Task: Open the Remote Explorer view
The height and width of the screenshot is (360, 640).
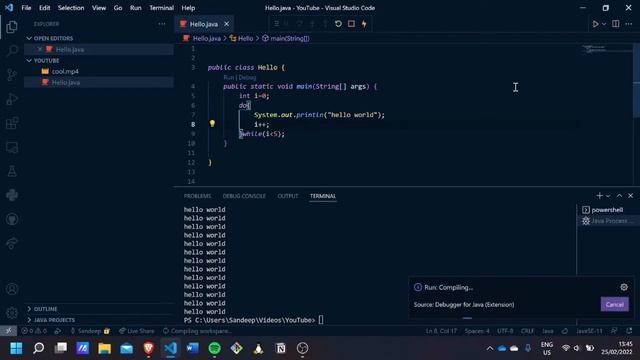Action: 12,147
